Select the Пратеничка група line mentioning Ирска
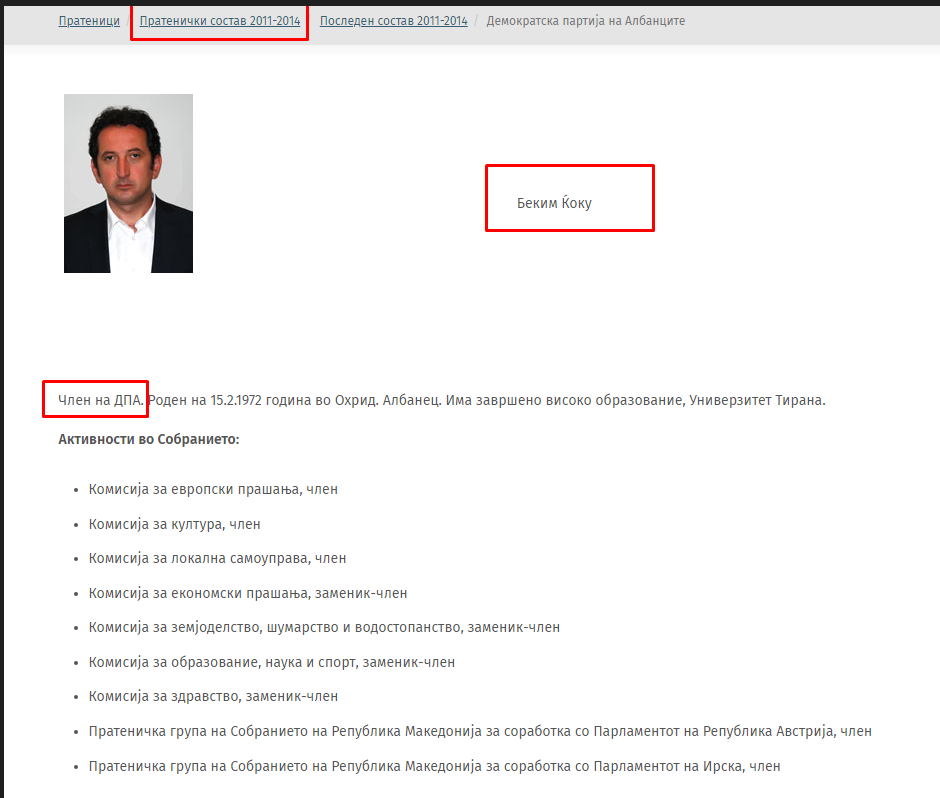The height and width of the screenshot is (798, 940). (435, 766)
